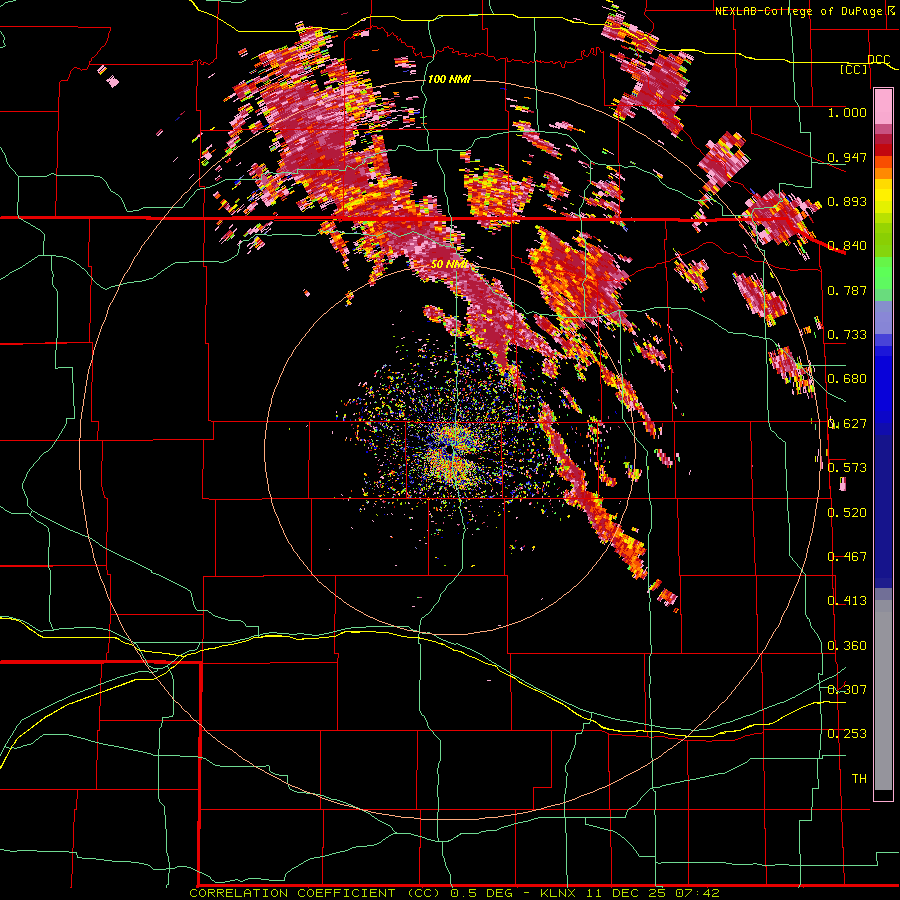
Task: Click the CORRELATION COEFFICIENT (CC) caption text
Action: 315,893
